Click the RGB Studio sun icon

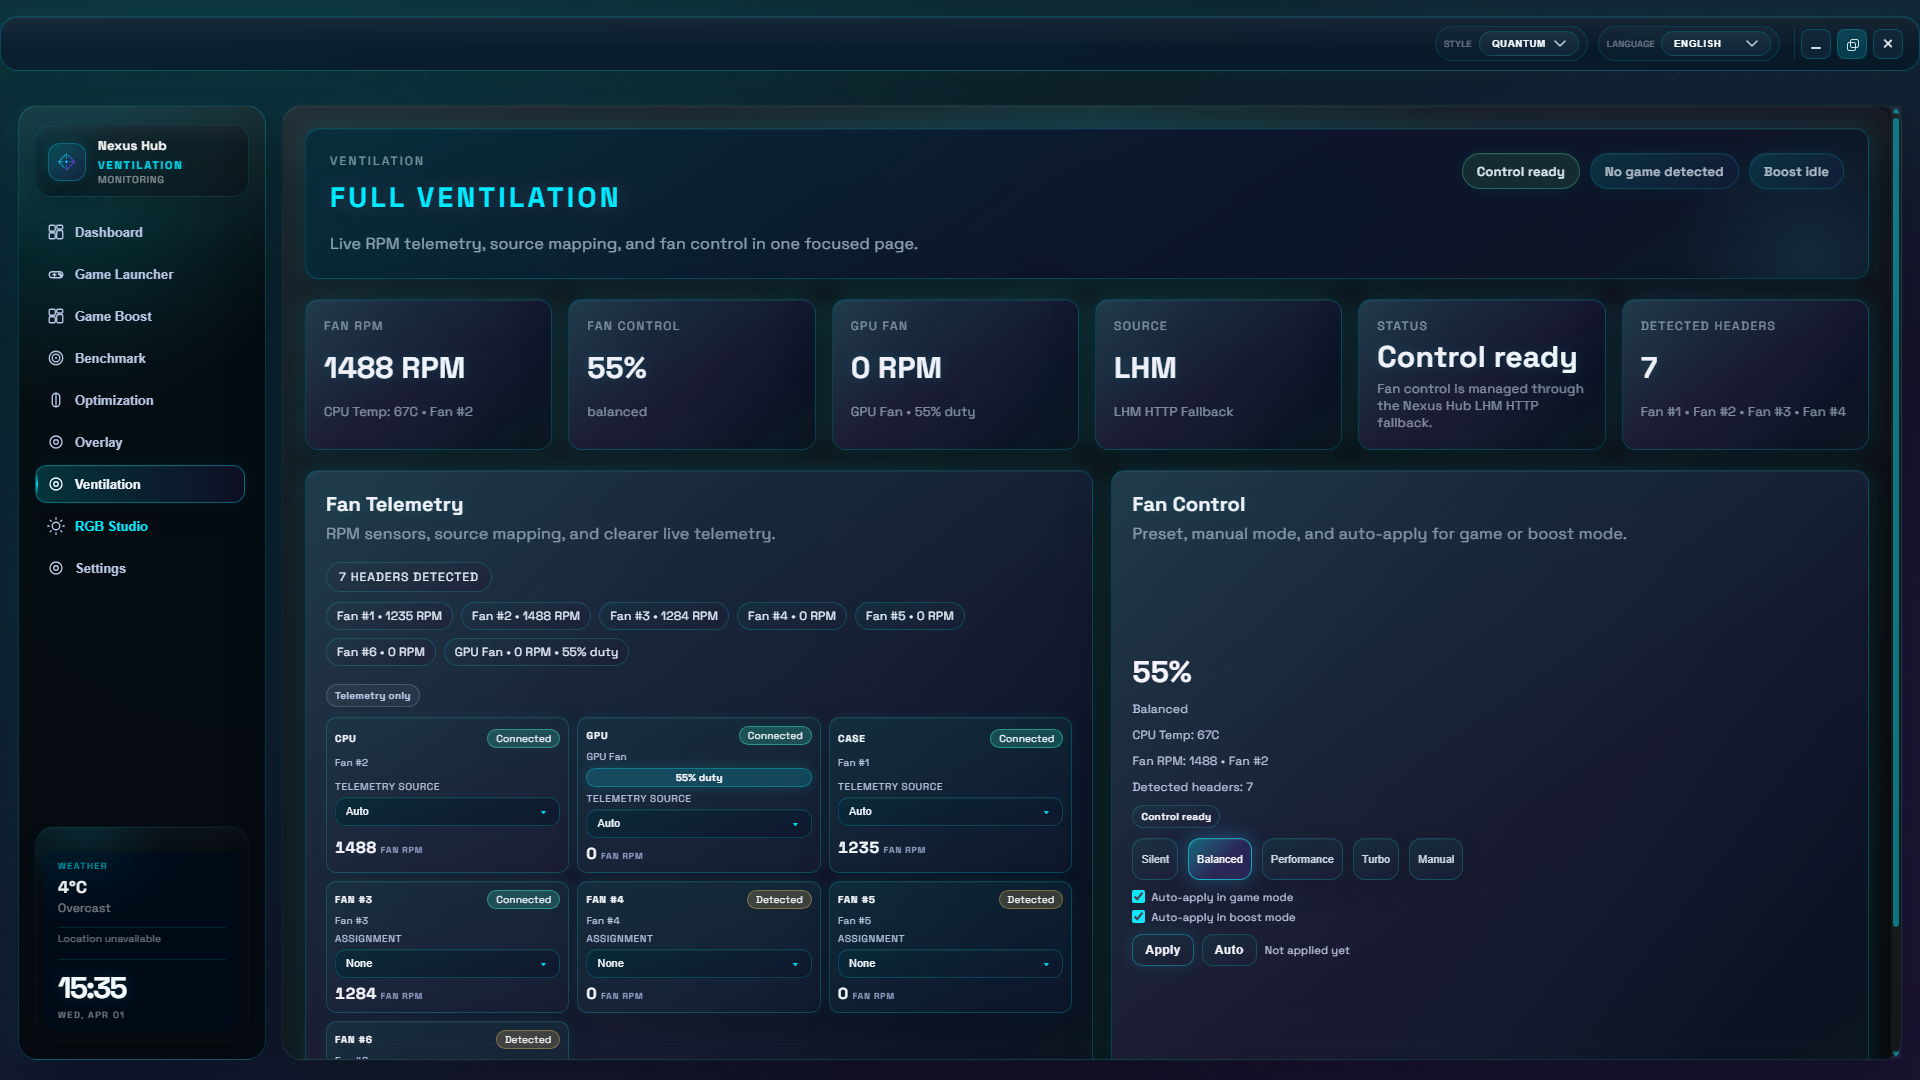[56, 526]
